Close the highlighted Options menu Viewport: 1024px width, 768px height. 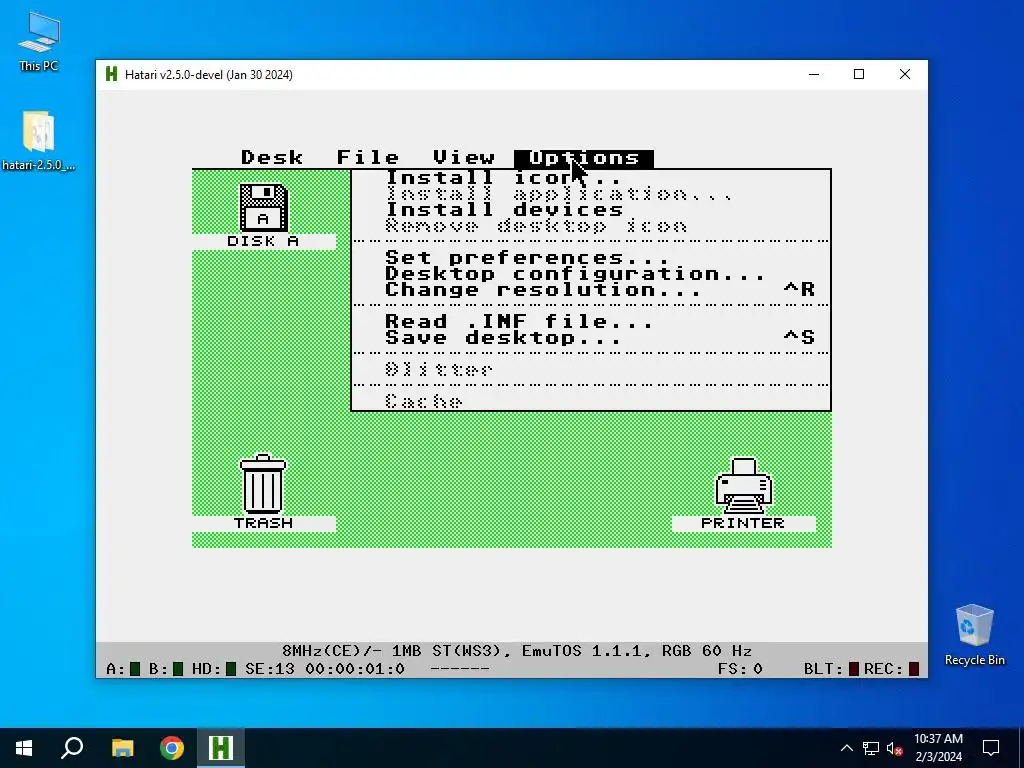584,159
